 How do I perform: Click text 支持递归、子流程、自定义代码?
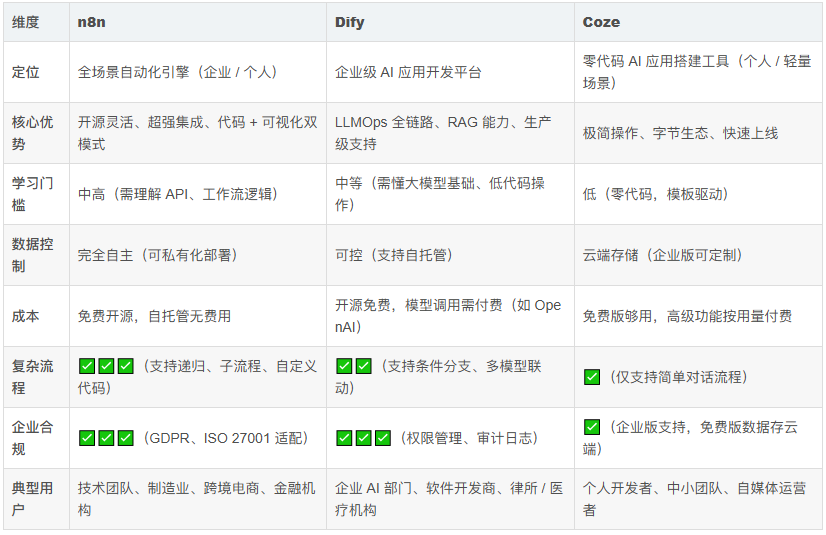tap(198, 377)
